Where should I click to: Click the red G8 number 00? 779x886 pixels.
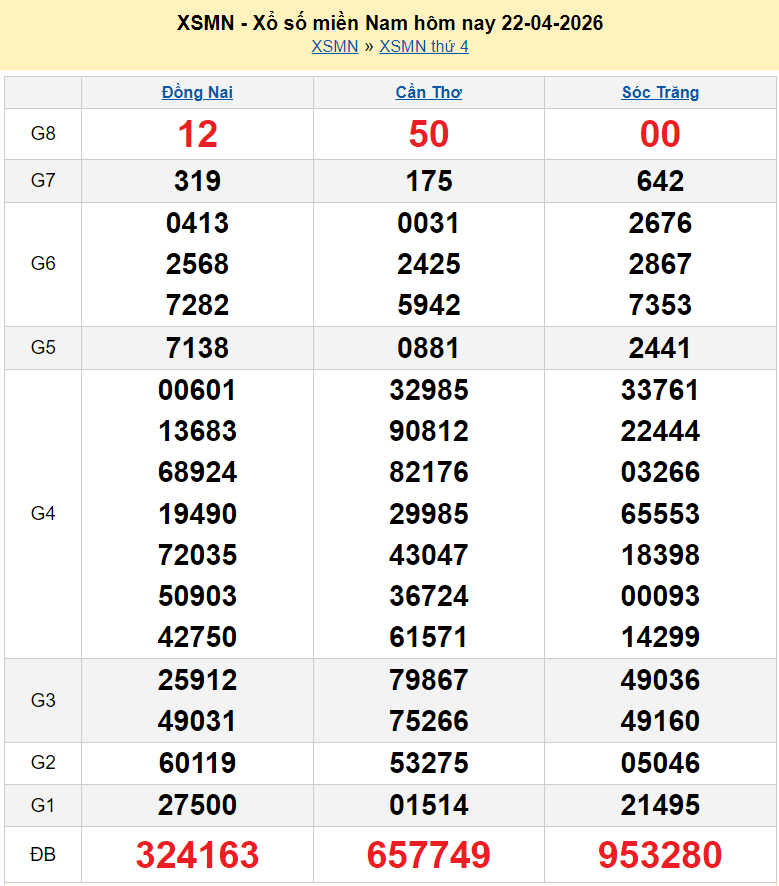point(660,134)
